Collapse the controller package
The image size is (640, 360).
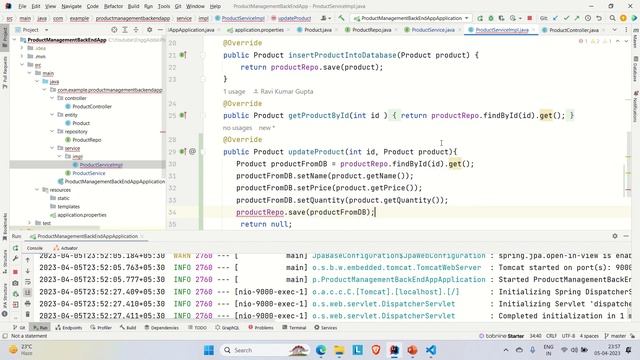(52, 98)
